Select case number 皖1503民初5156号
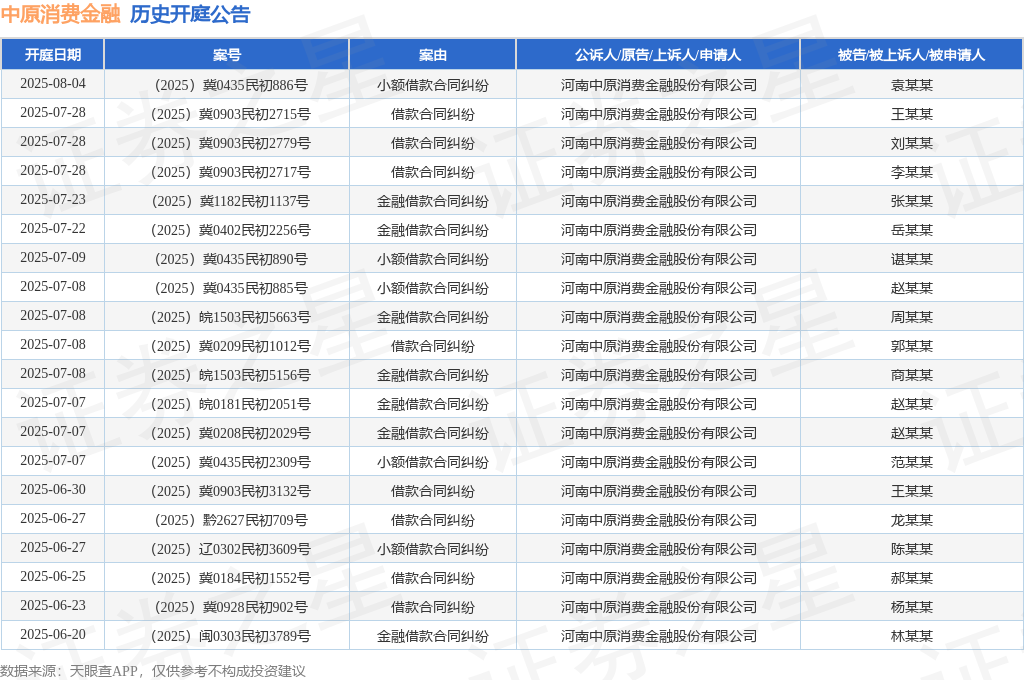 point(231,375)
